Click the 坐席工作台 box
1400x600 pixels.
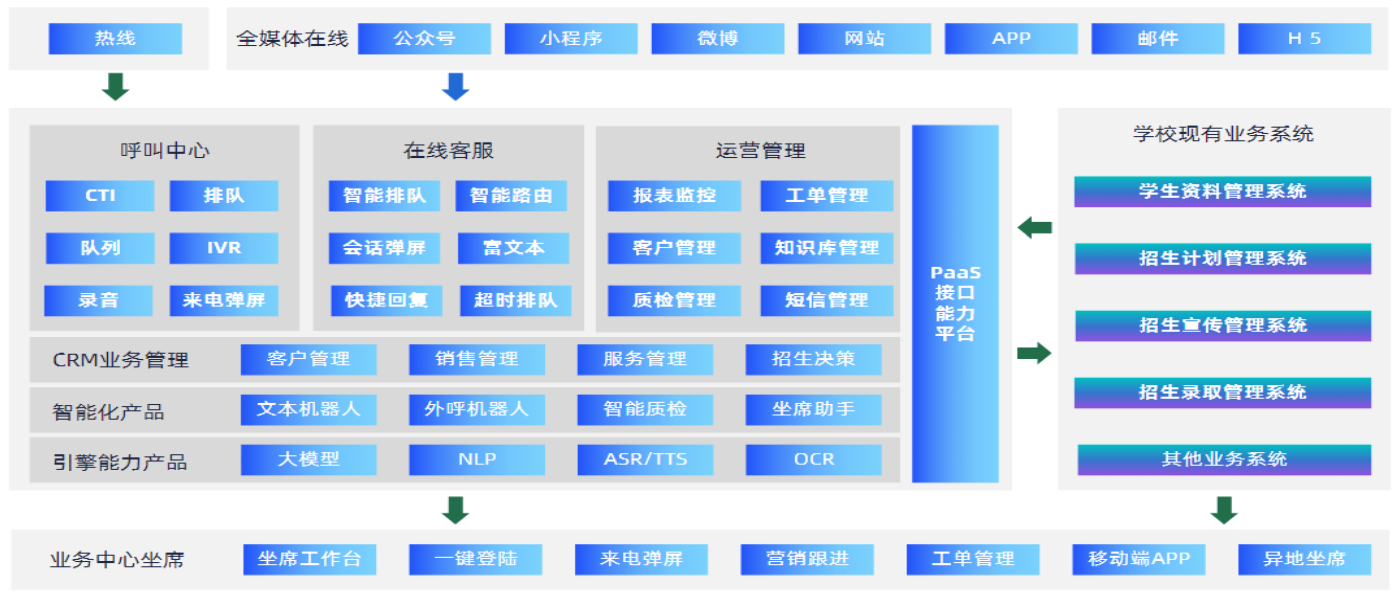309,560
